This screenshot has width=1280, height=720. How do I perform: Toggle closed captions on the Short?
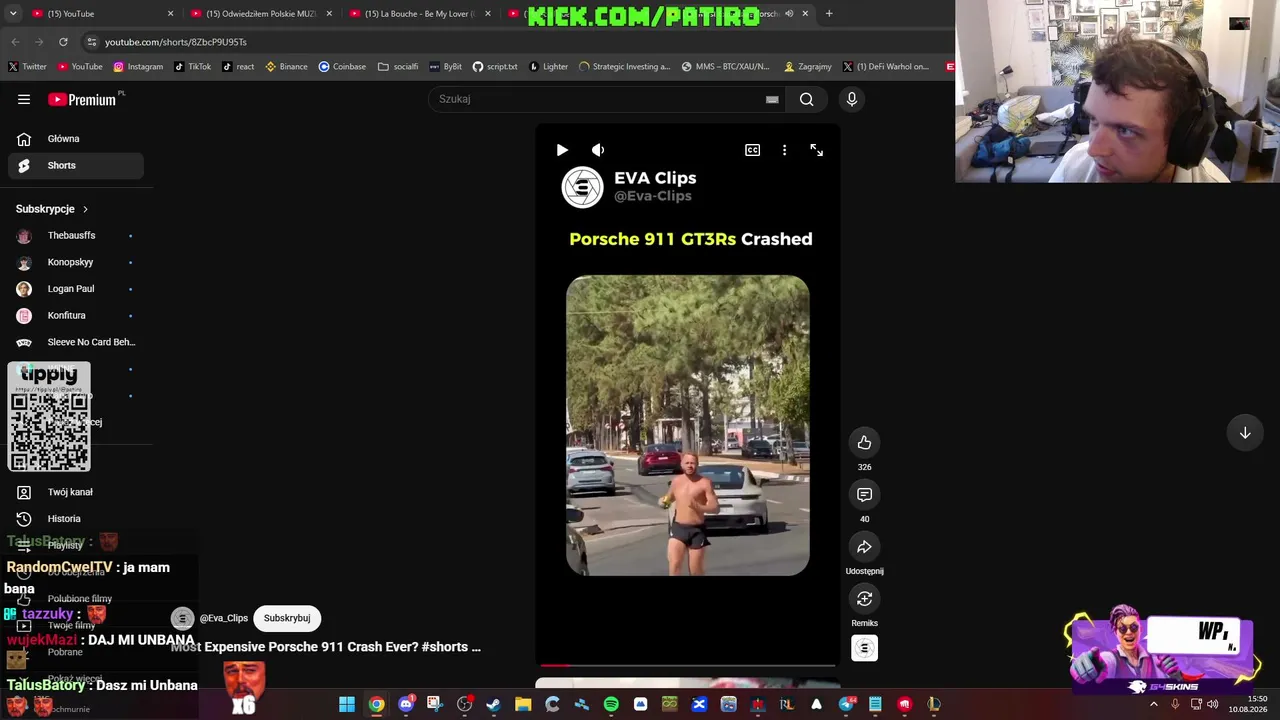pyautogui.click(x=752, y=150)
